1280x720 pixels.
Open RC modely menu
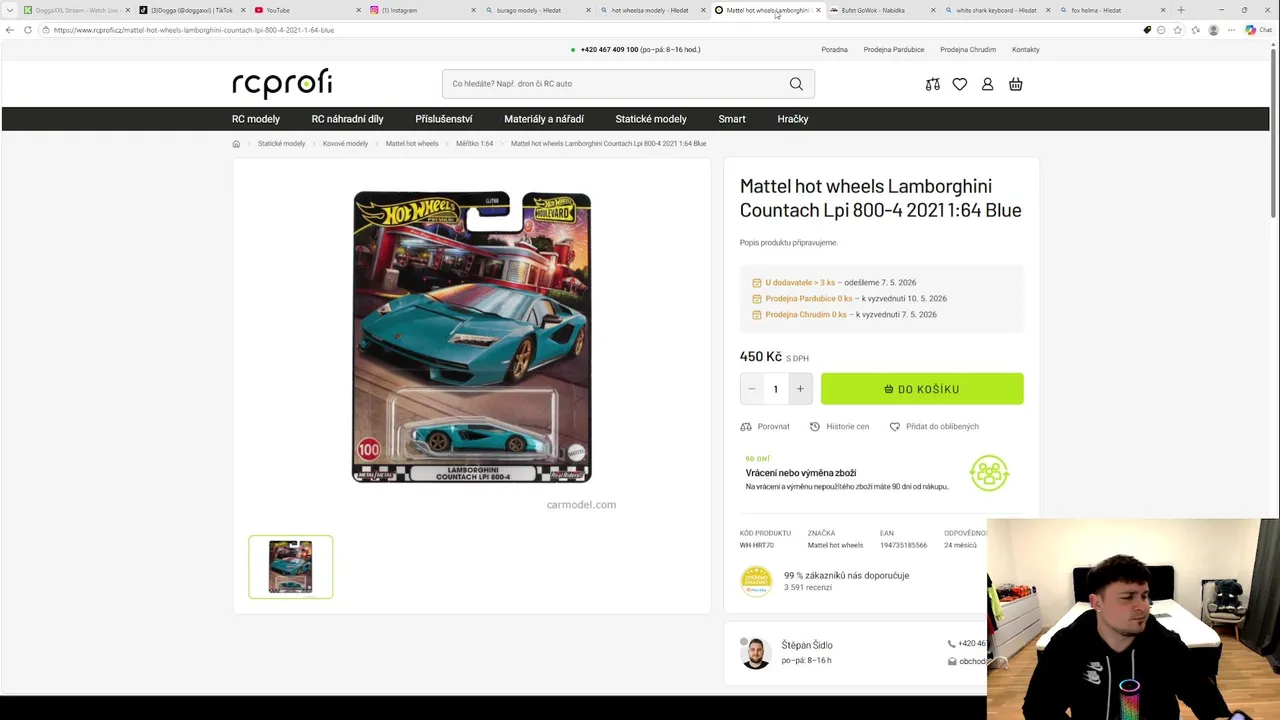256,119
